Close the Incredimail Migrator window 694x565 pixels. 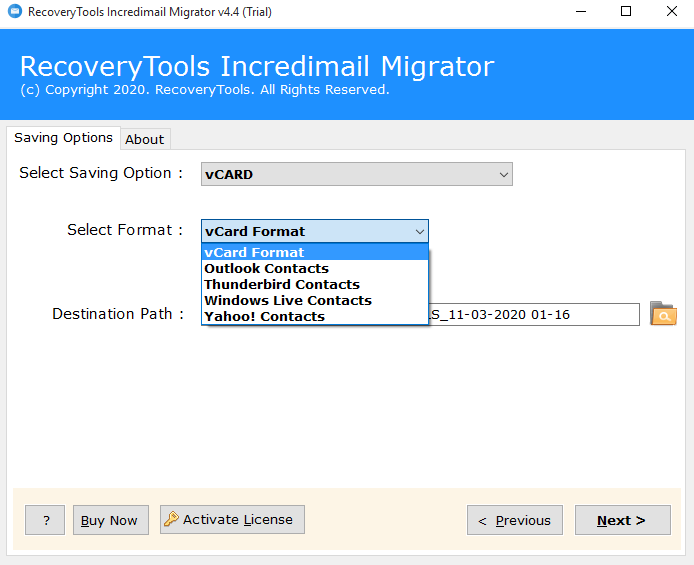tap(671, 12)
